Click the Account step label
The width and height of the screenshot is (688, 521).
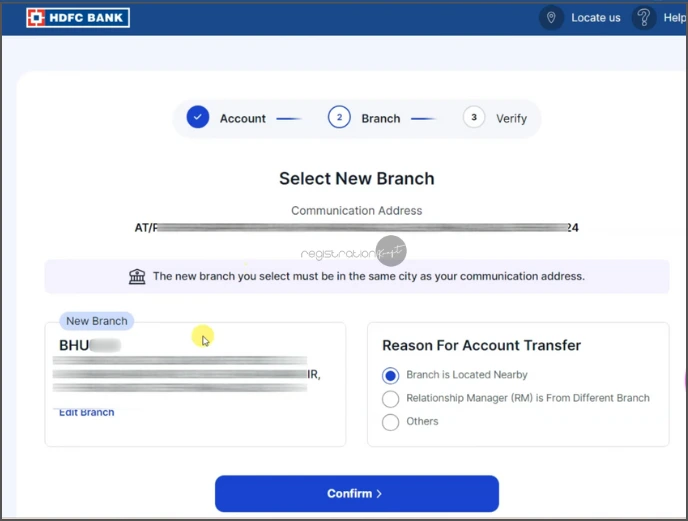[x=243, y=119]
